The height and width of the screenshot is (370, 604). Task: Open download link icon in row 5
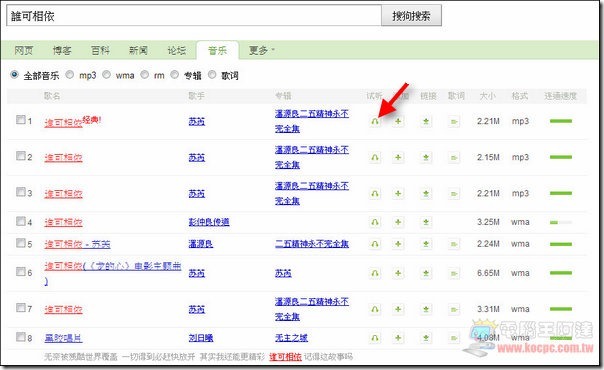(x=426, y=244)
